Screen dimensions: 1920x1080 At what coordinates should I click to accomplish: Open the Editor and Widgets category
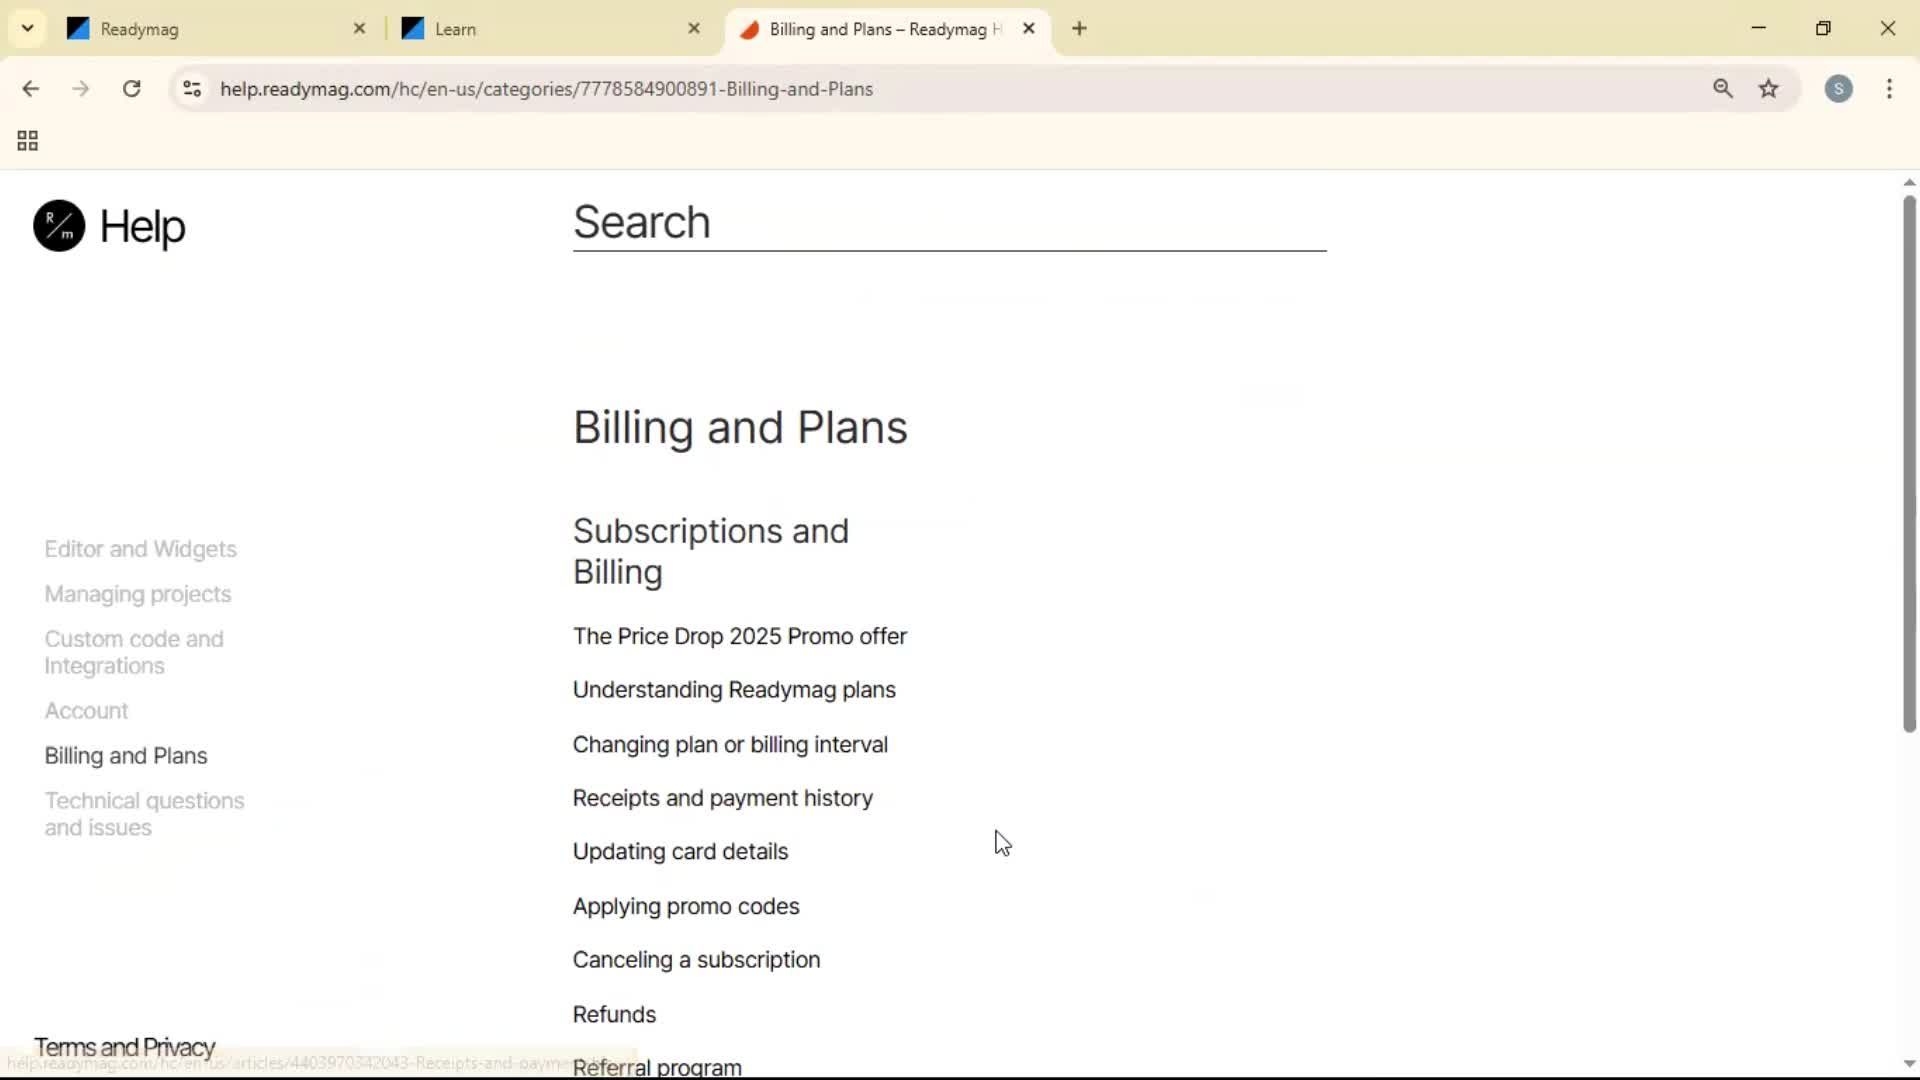tap(140, 548)
